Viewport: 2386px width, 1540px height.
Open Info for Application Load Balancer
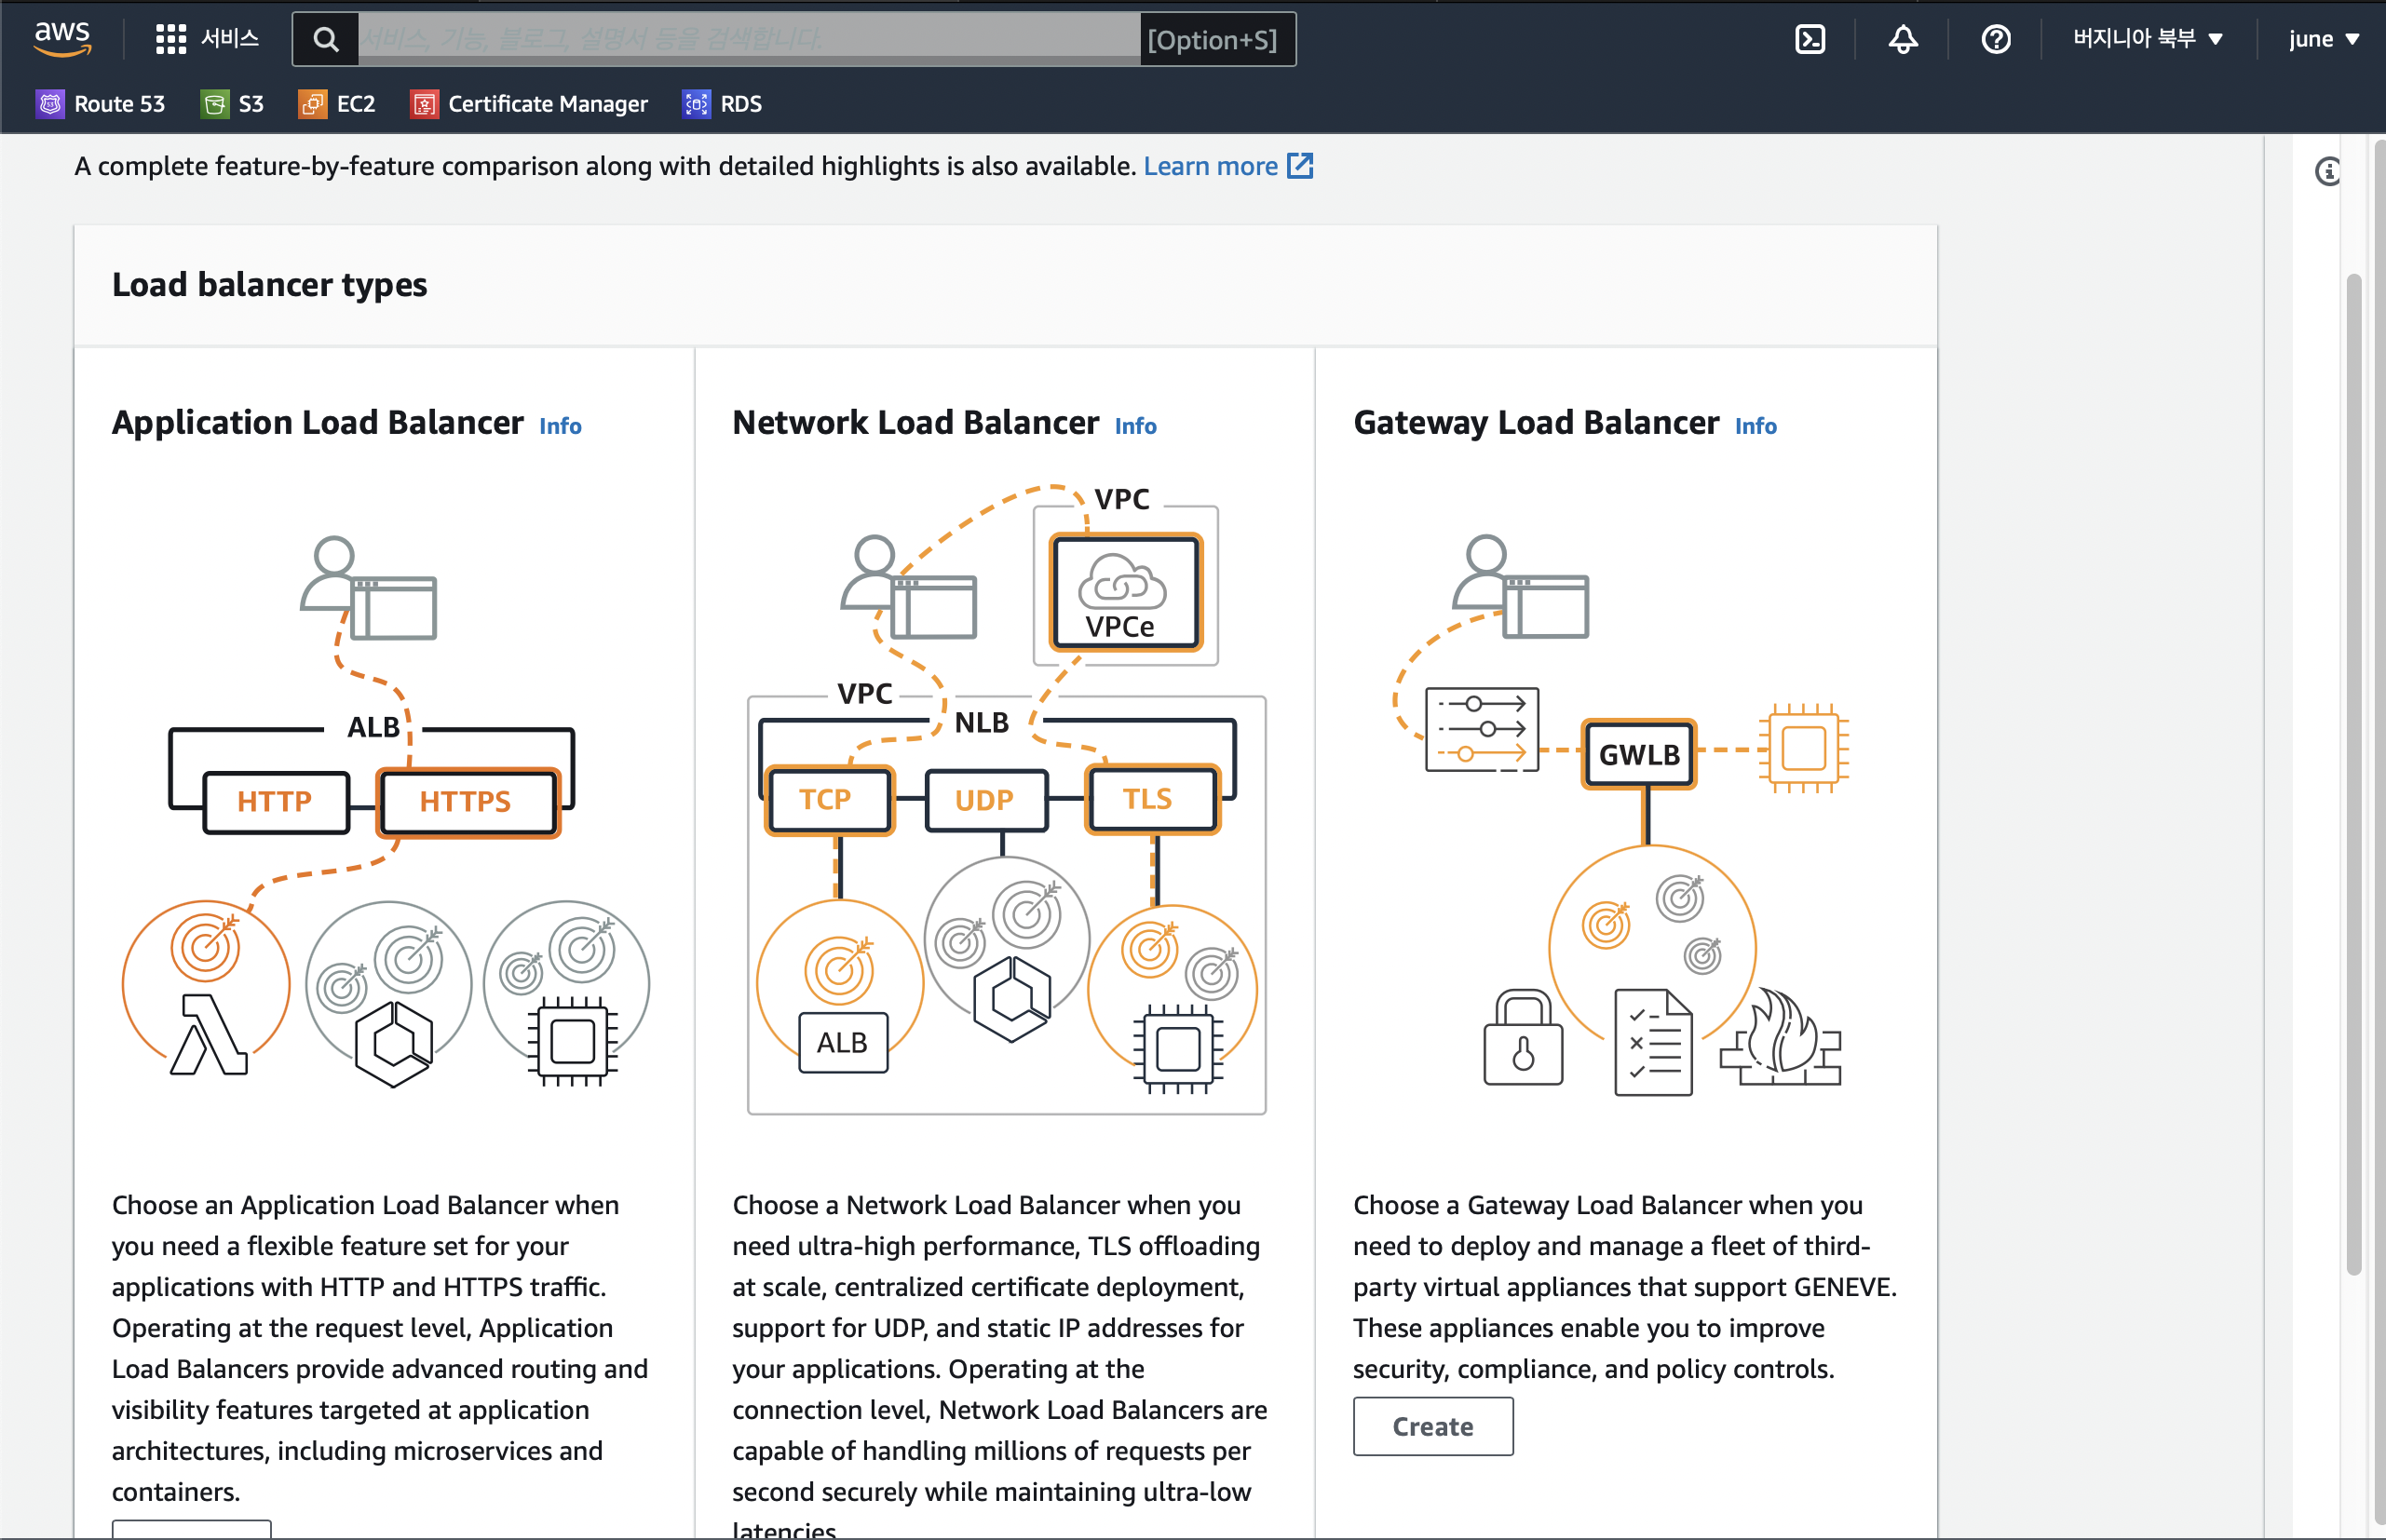pyautogui.click(x=560, y=426)
